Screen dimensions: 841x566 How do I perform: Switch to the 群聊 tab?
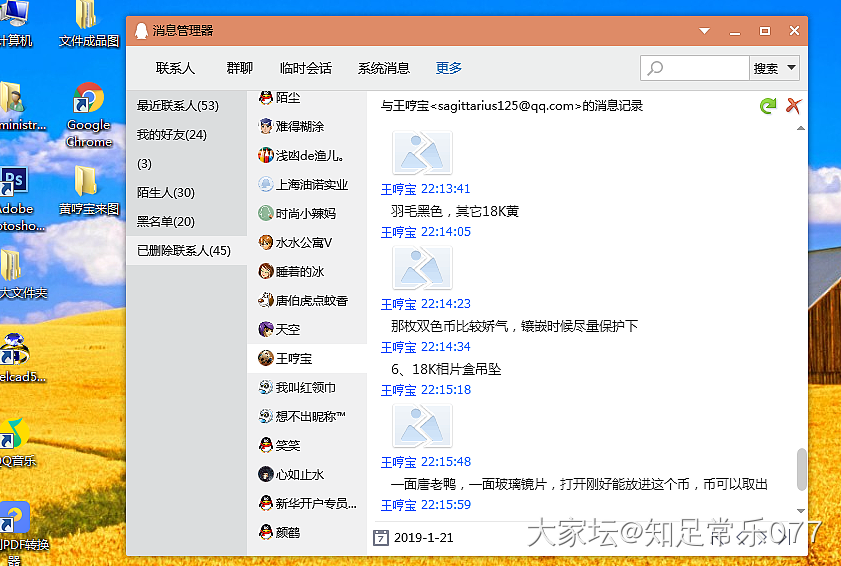coord(240,68)
